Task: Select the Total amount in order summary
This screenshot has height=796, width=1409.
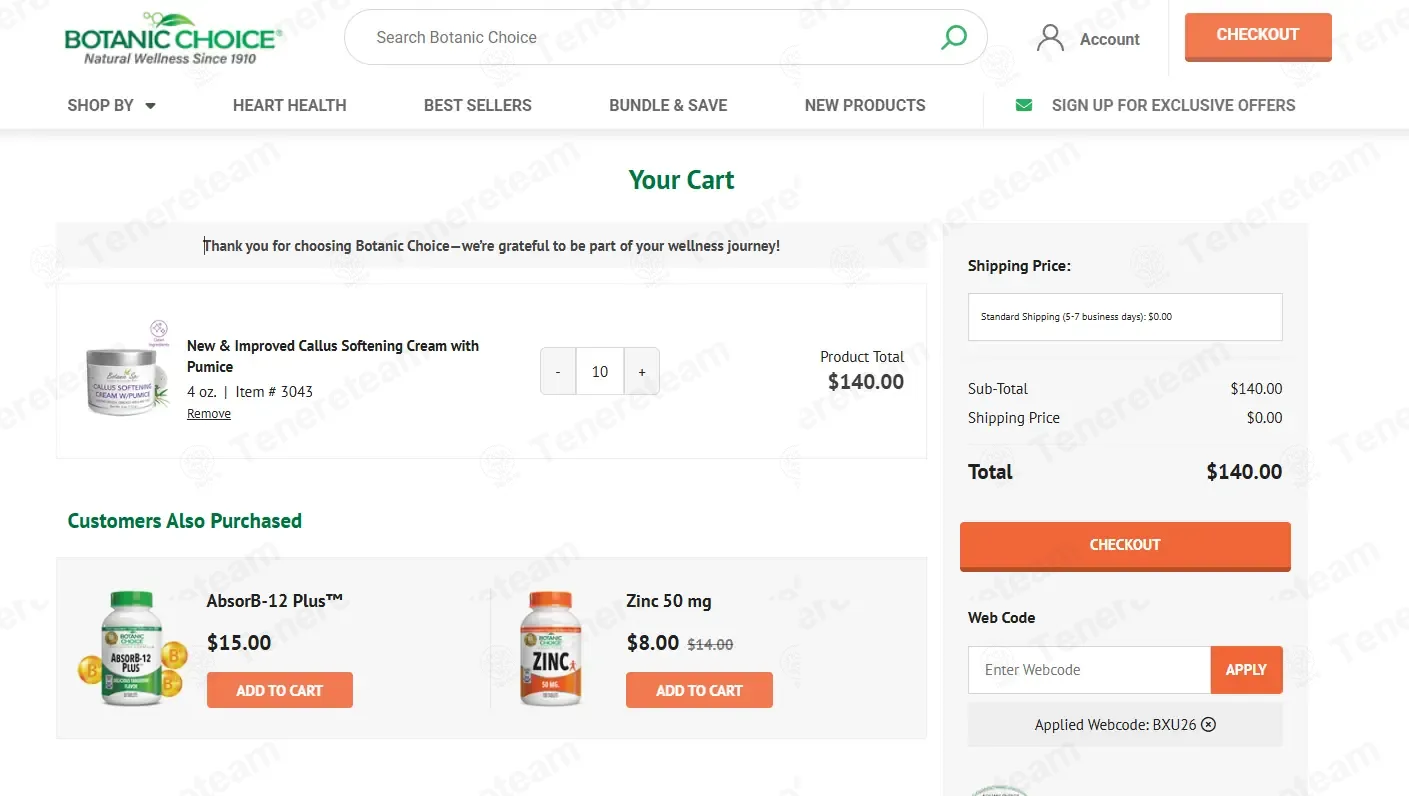Action: click(x=1244, y=472)
